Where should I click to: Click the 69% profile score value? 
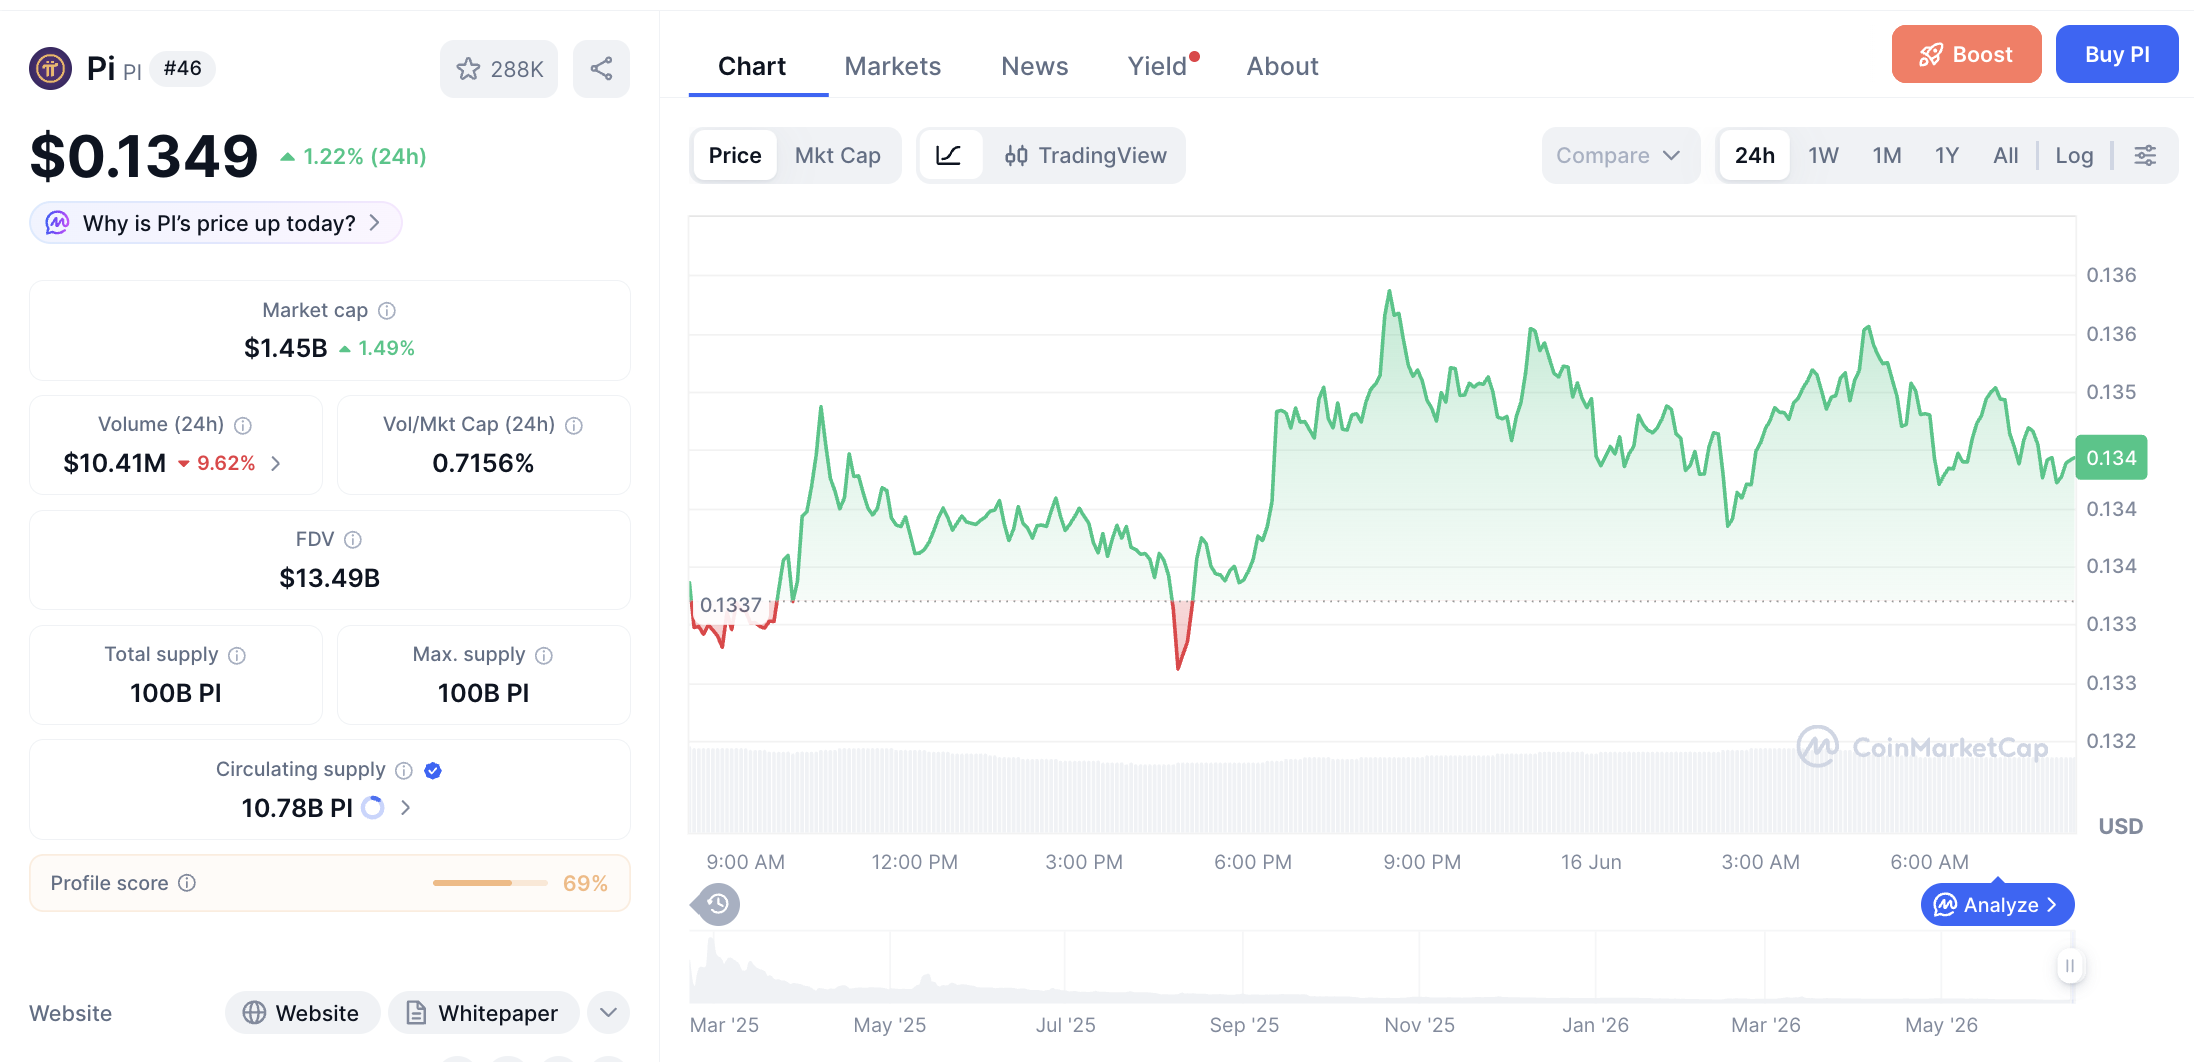click(585, 883)
